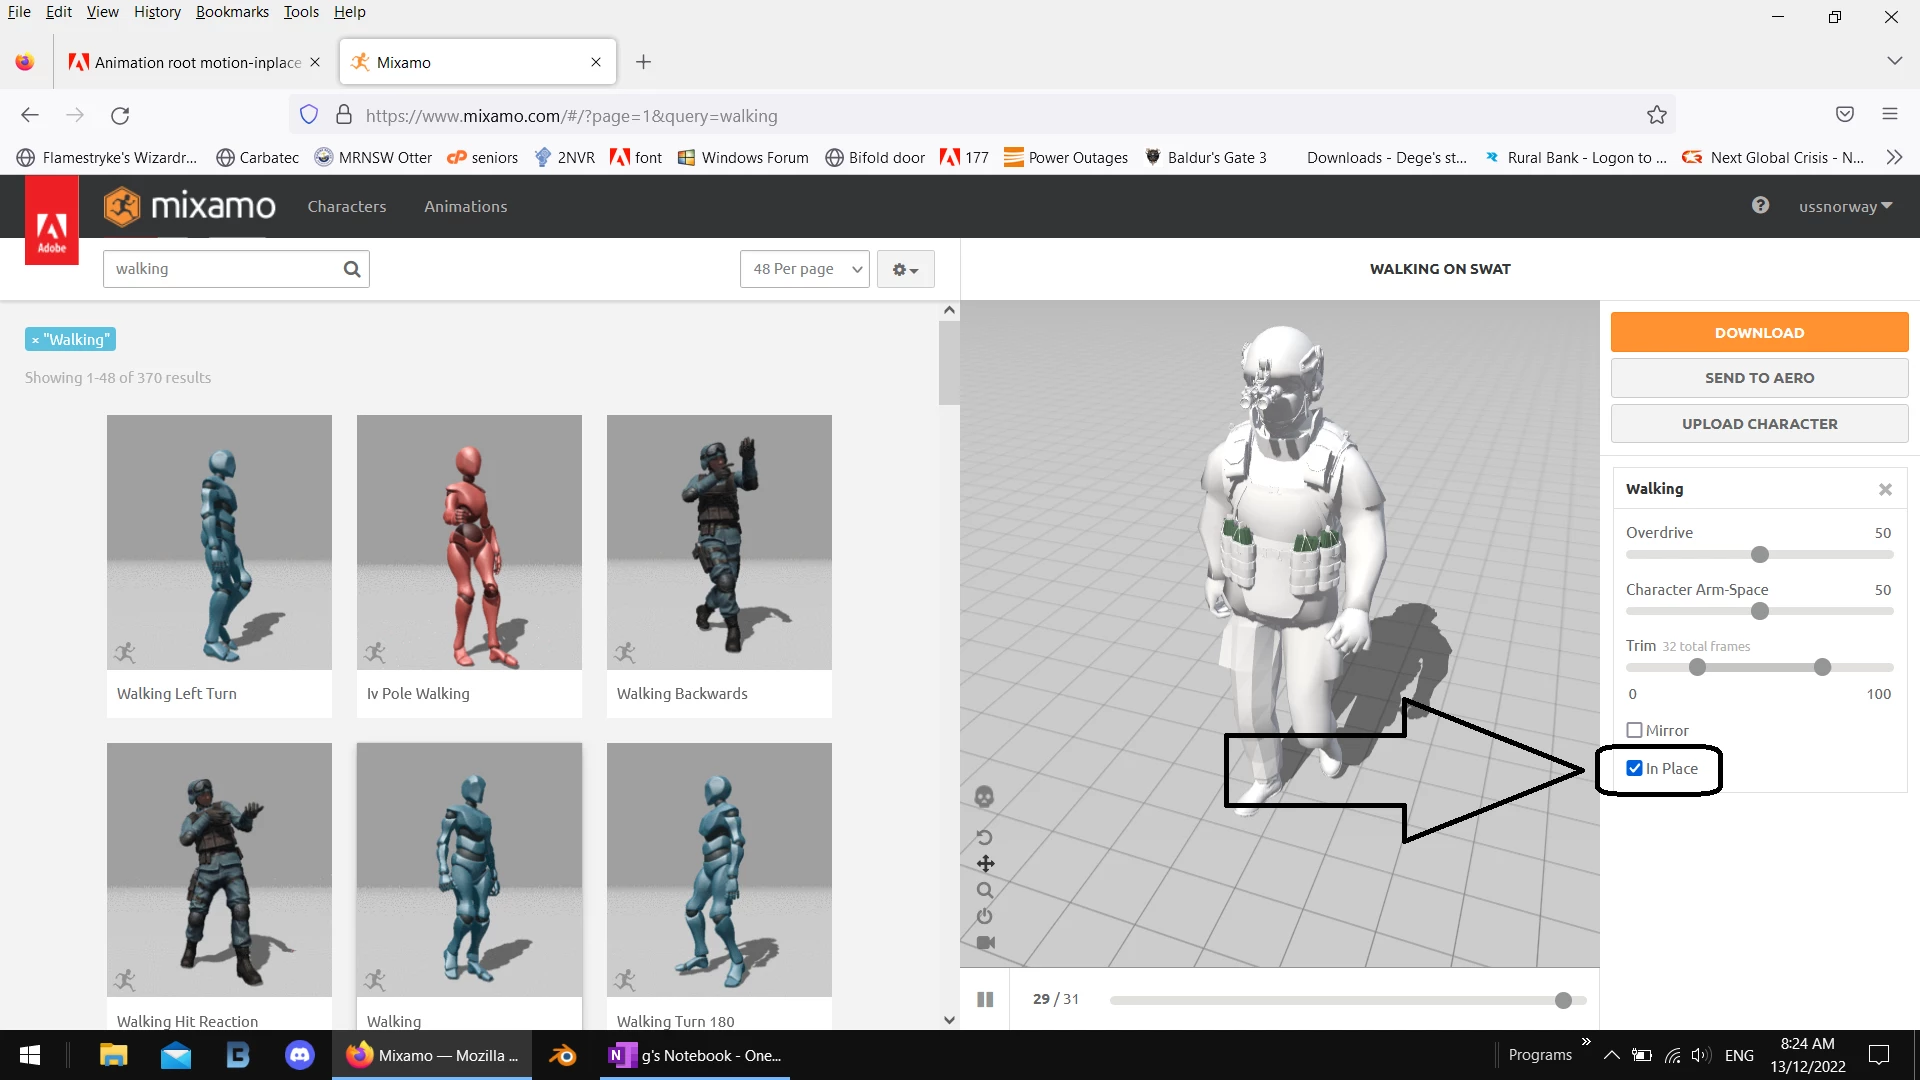1920x1080 pixels.
Task: Expand the gear settings dropdown
Action: pos(905,269)
